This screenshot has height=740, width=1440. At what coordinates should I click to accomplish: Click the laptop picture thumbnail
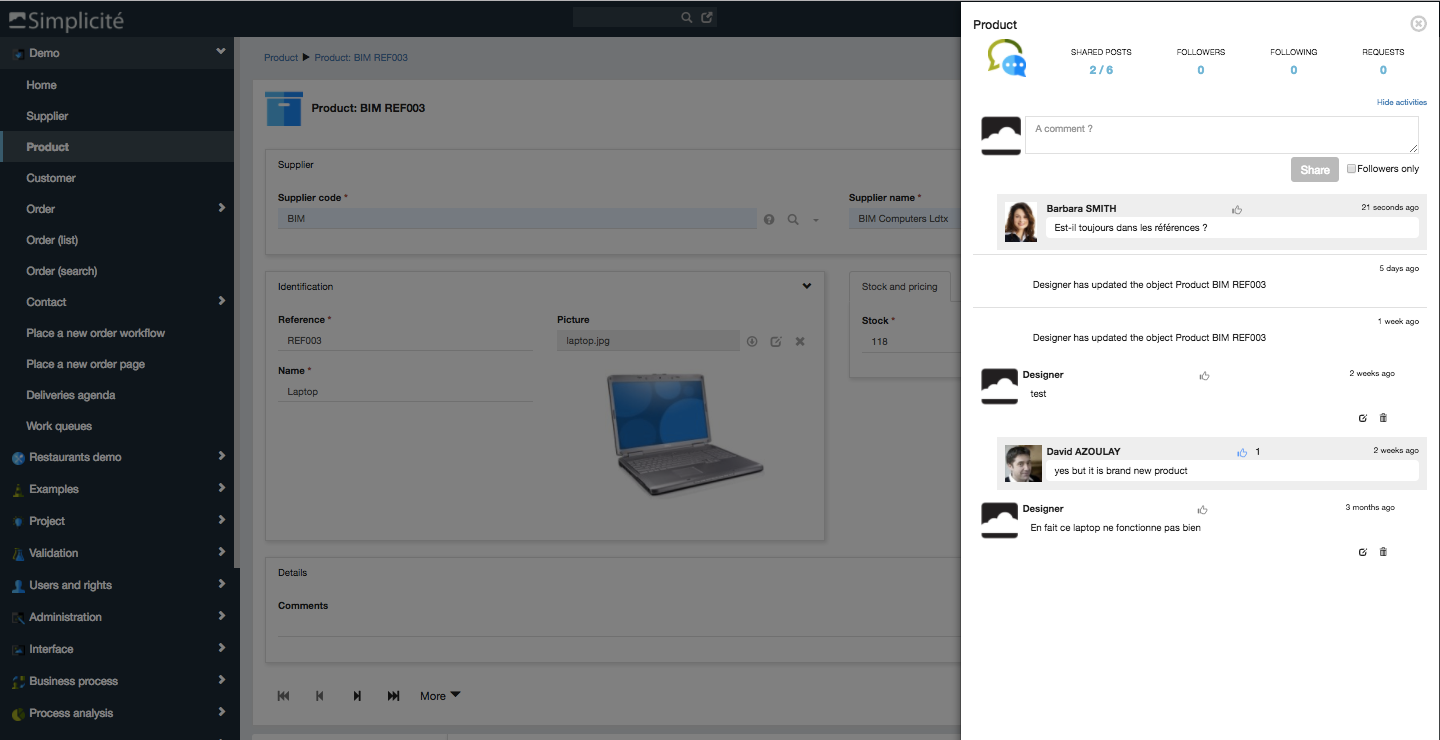(685, 434)
